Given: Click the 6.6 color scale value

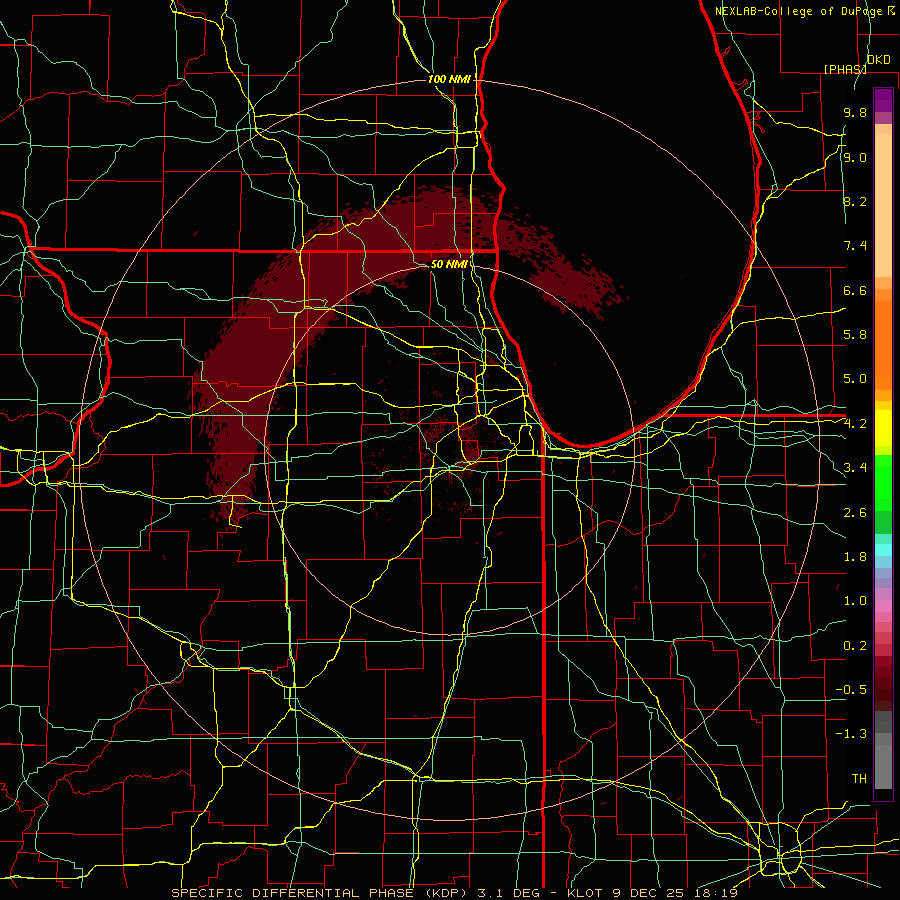Looking at the screenshot, I should 855,290.
